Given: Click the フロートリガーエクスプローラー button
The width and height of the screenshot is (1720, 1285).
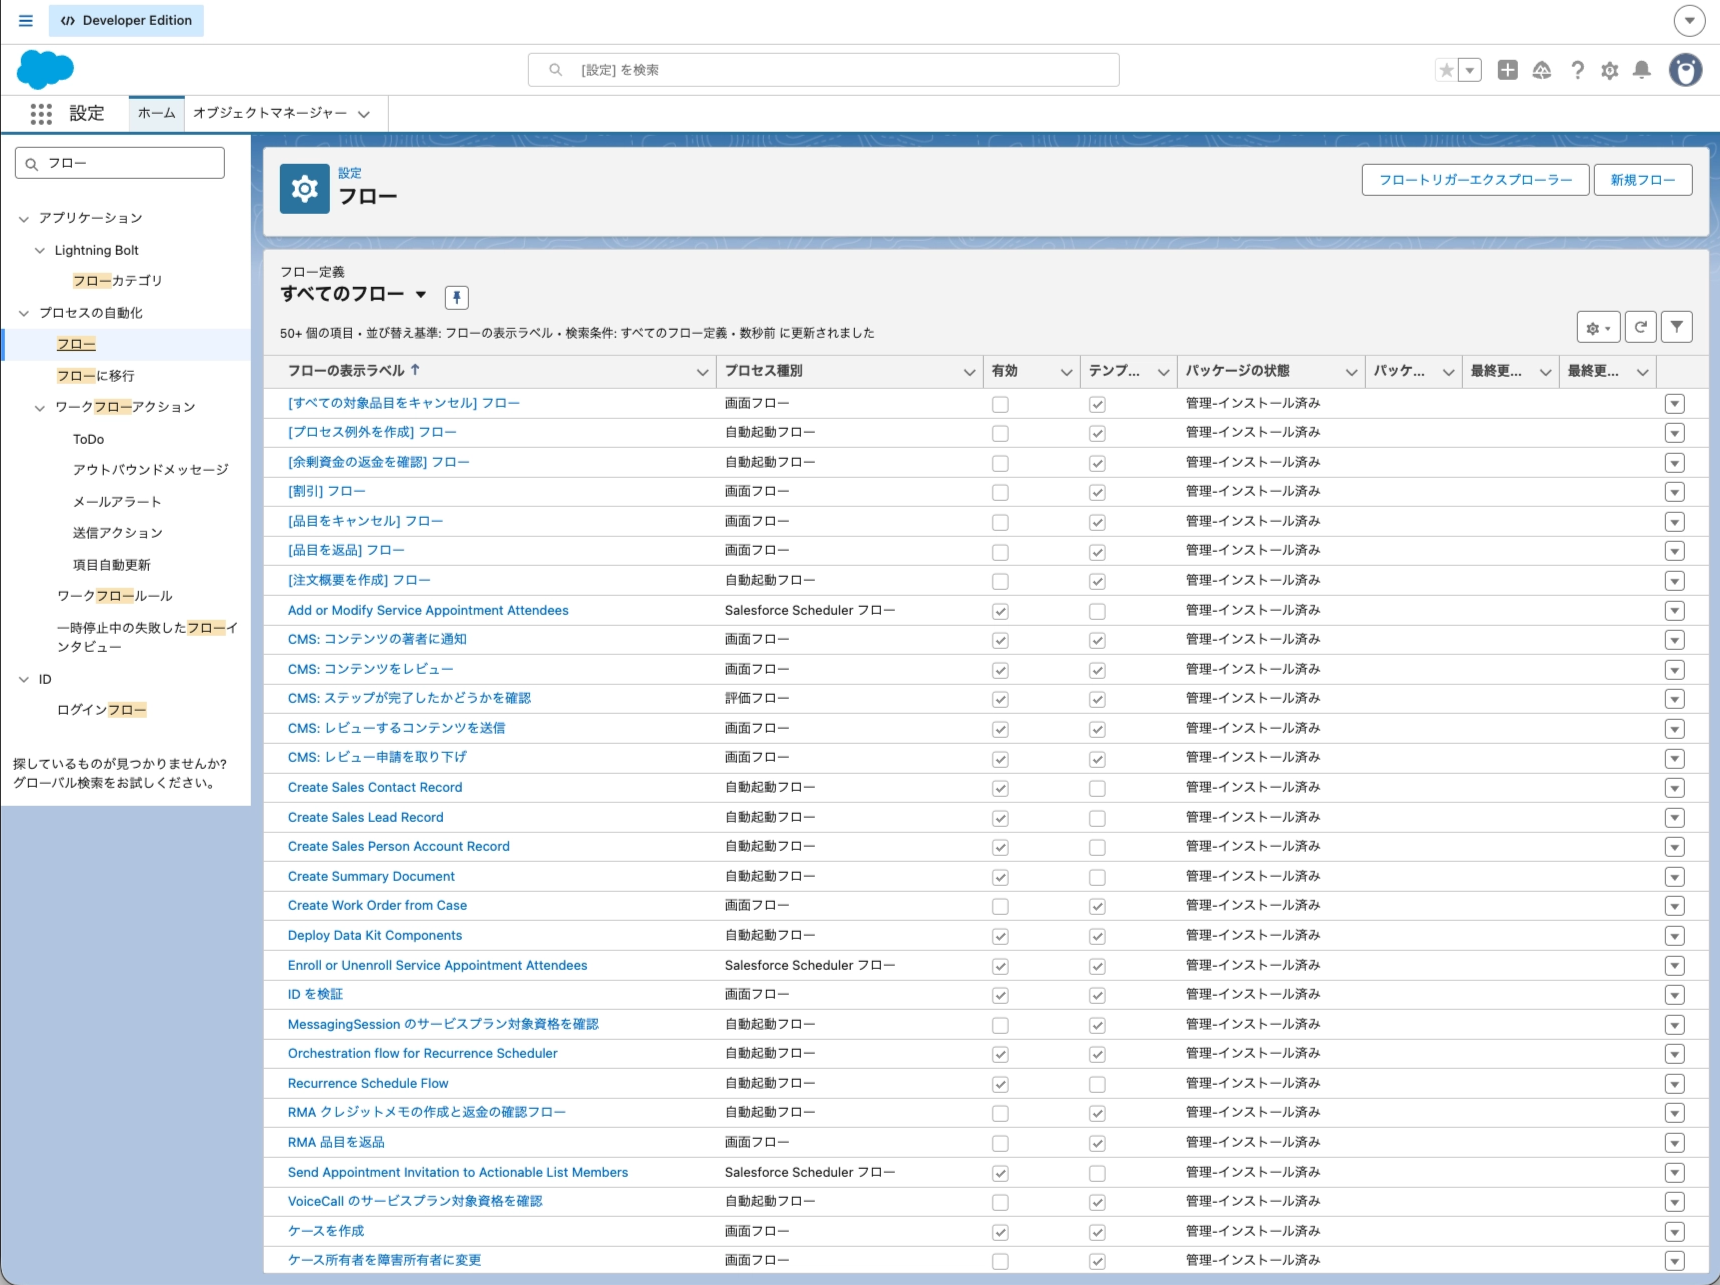Looking at the screenshot, I should pos(1475,180).
